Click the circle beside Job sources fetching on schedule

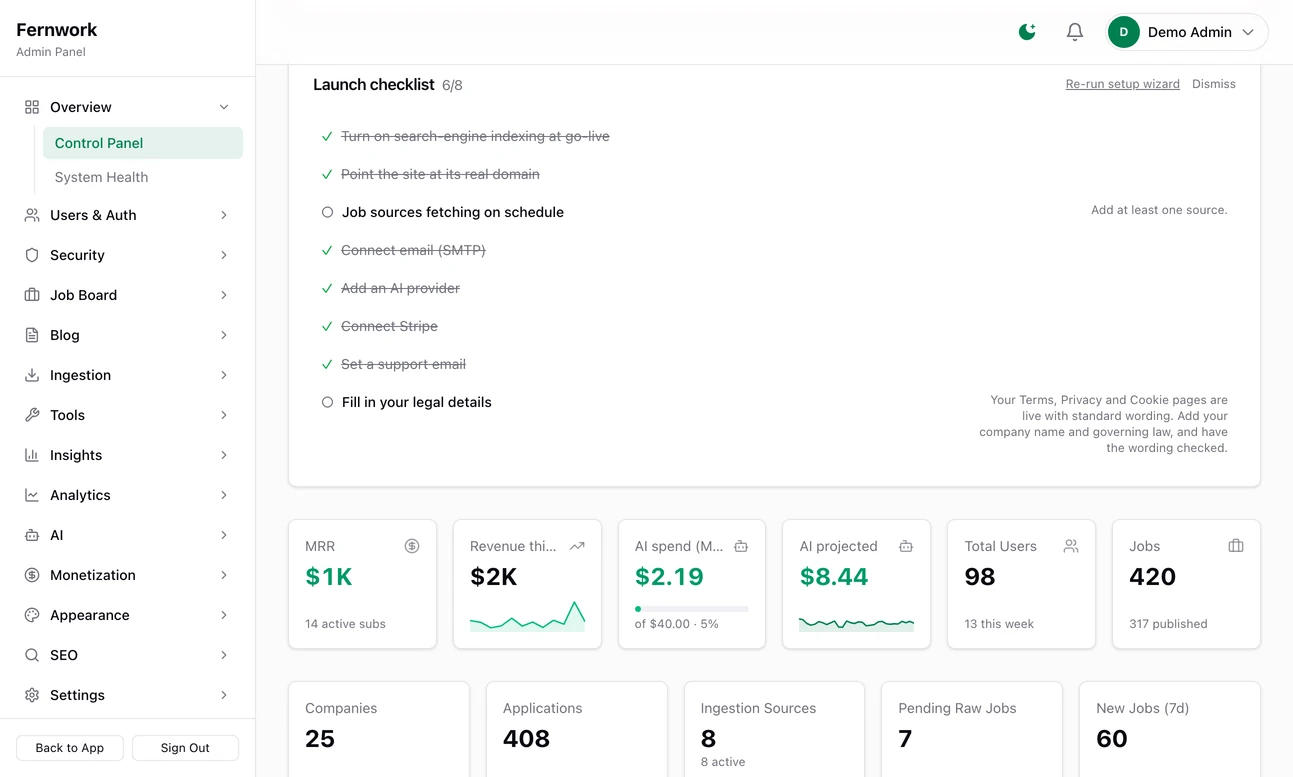point(327,212)
